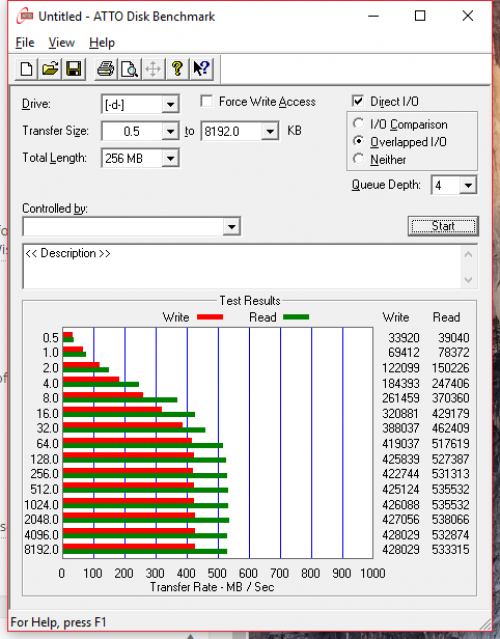Open the File menu
500x639 pixels.
(x=25, y=42)
